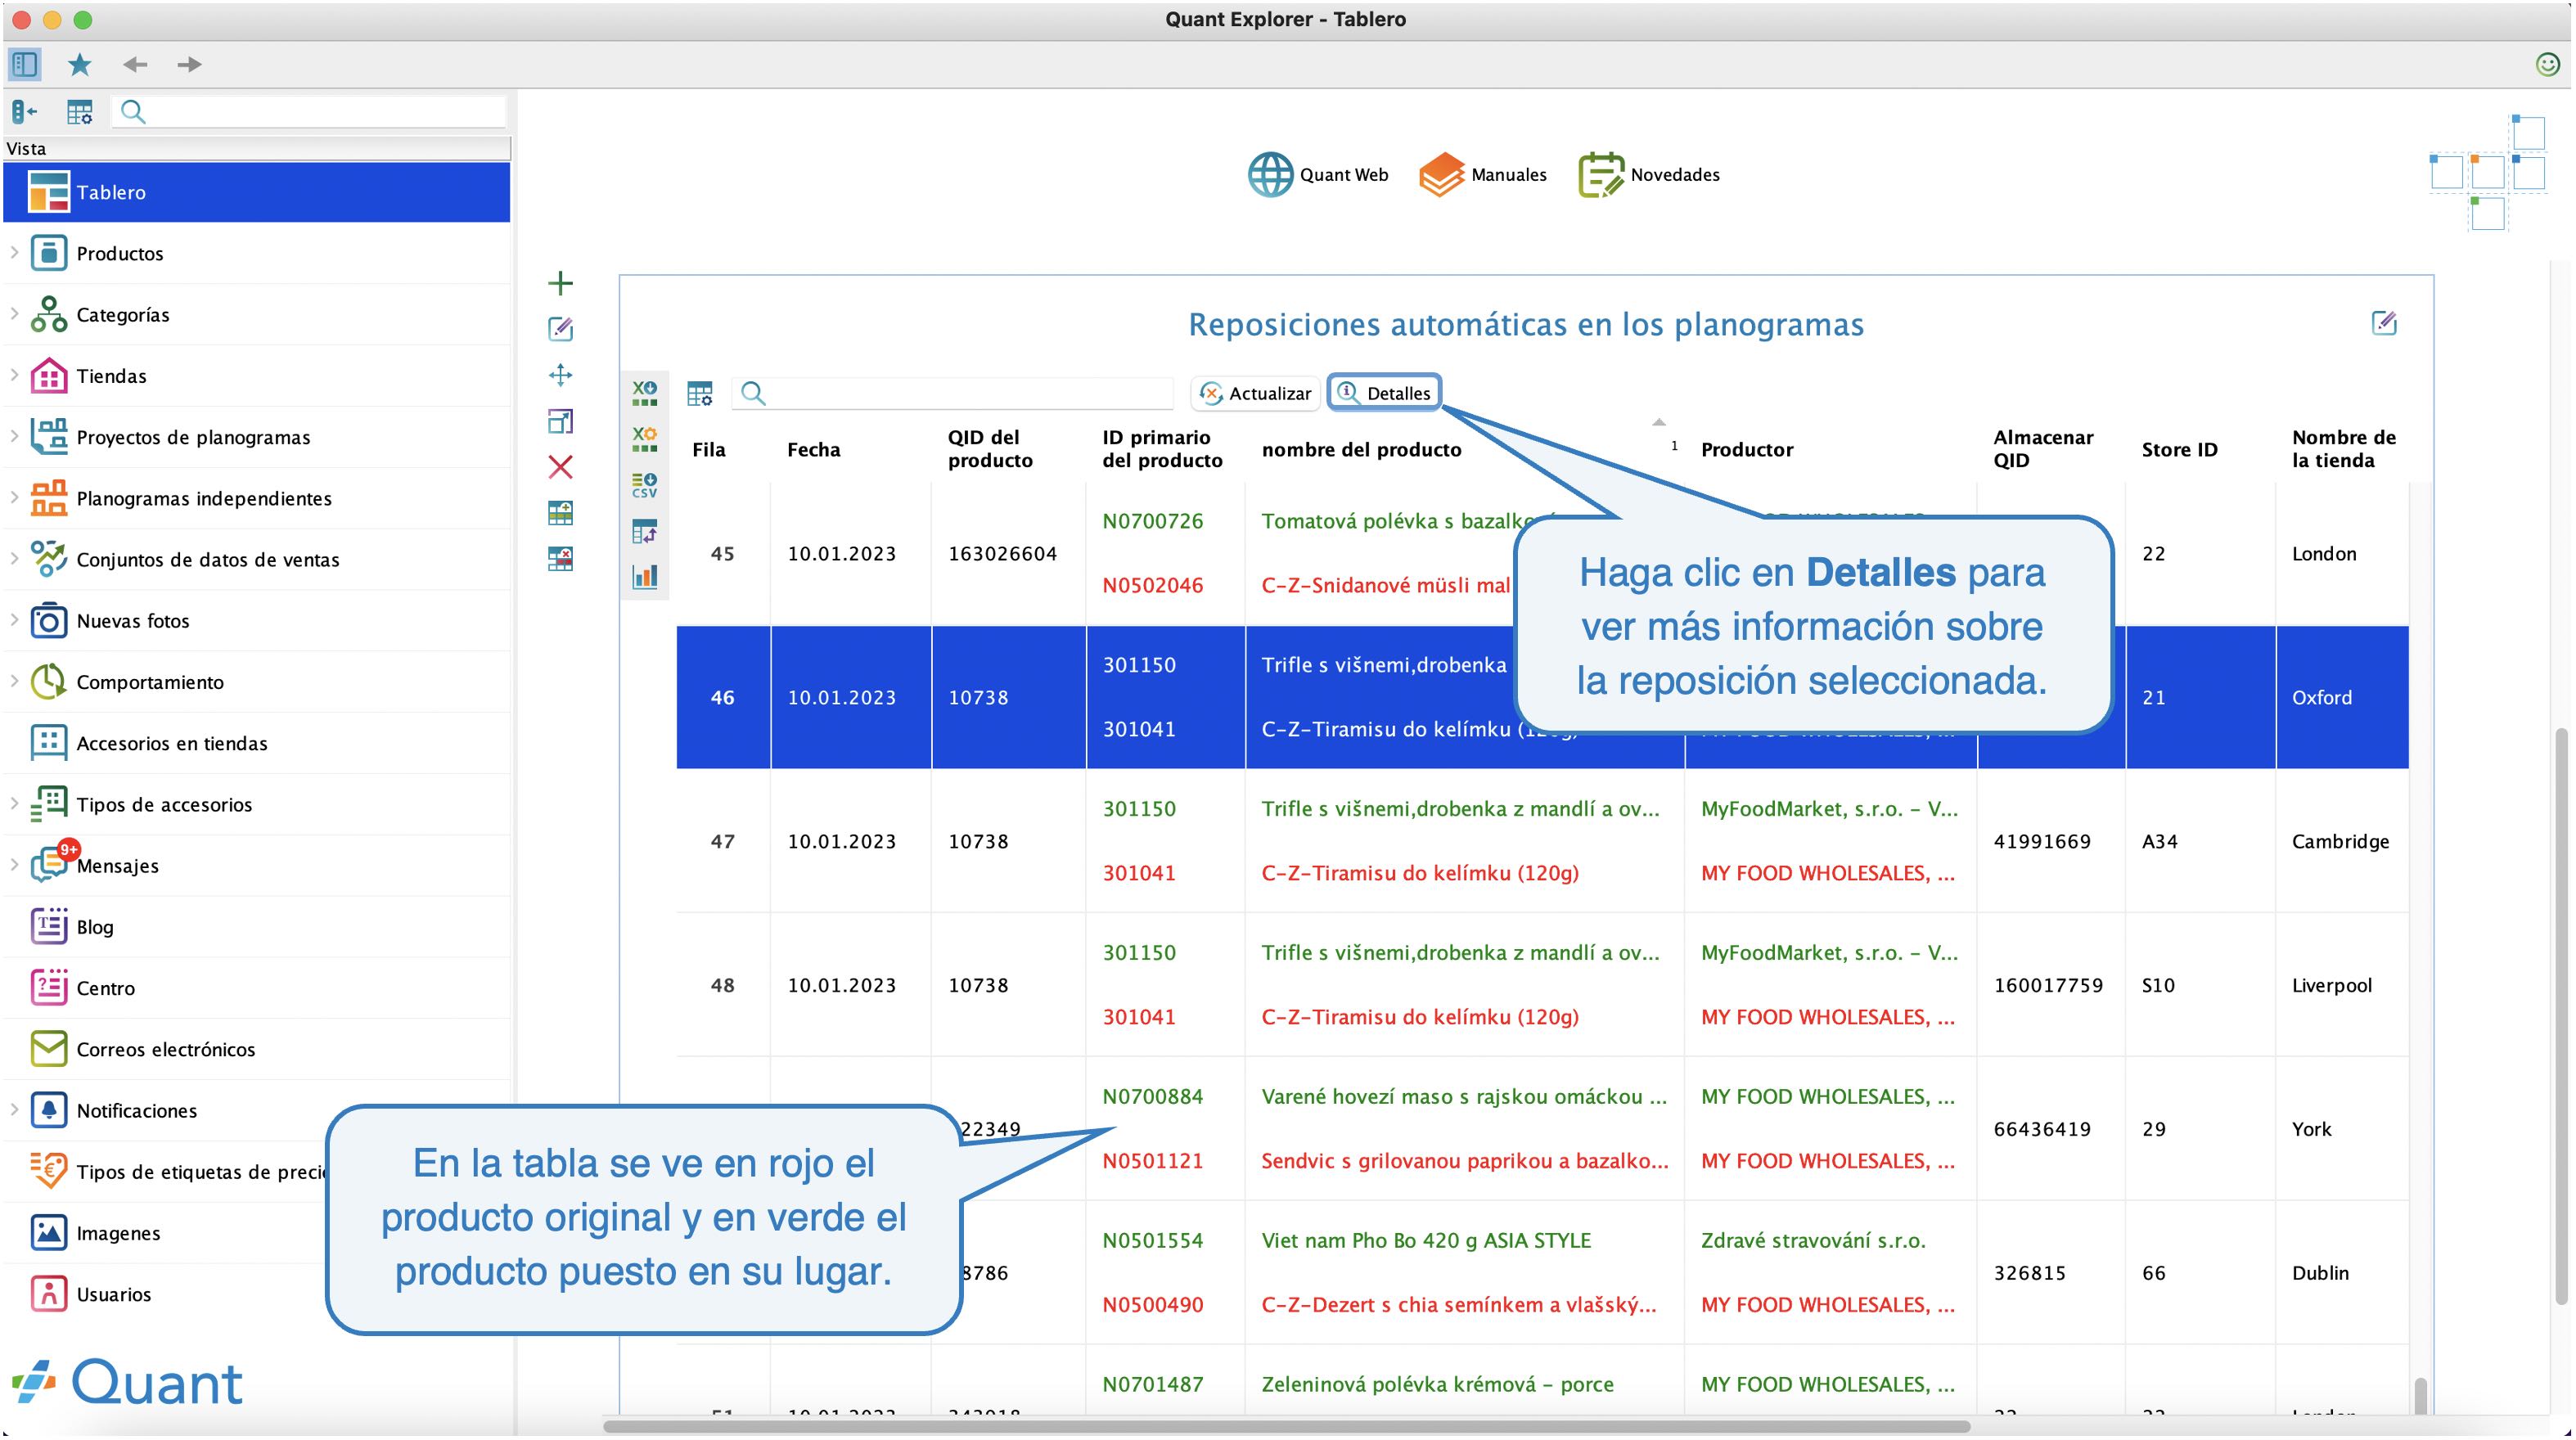Click the Detalles button
2576x1440 pixels.
pos(1384,393)
